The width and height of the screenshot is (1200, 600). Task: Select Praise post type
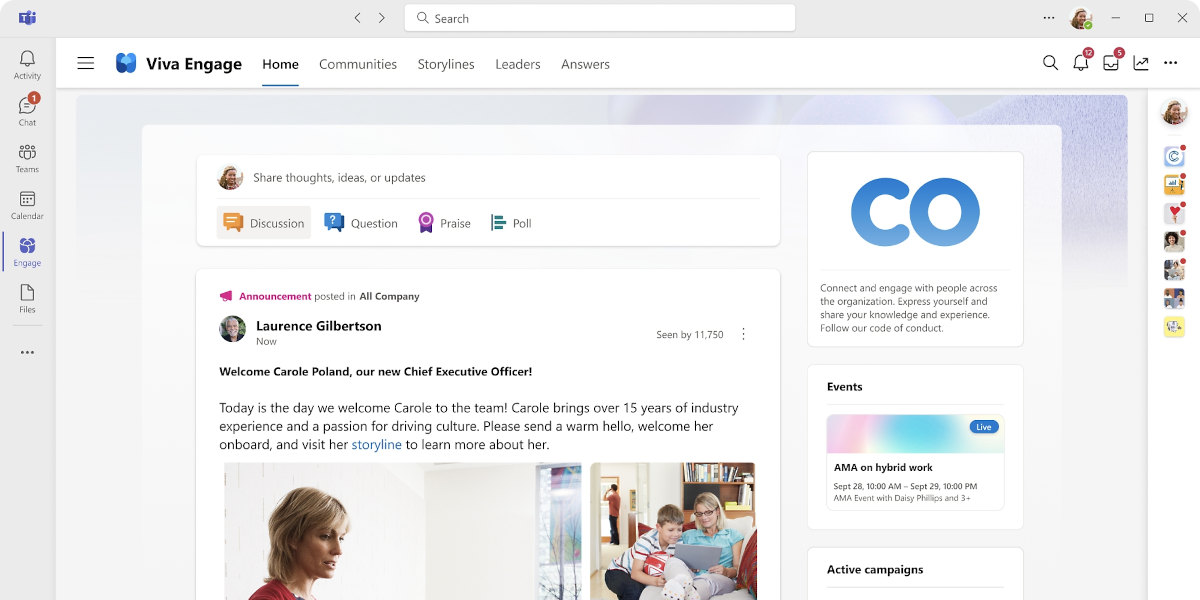coord(444,223)
